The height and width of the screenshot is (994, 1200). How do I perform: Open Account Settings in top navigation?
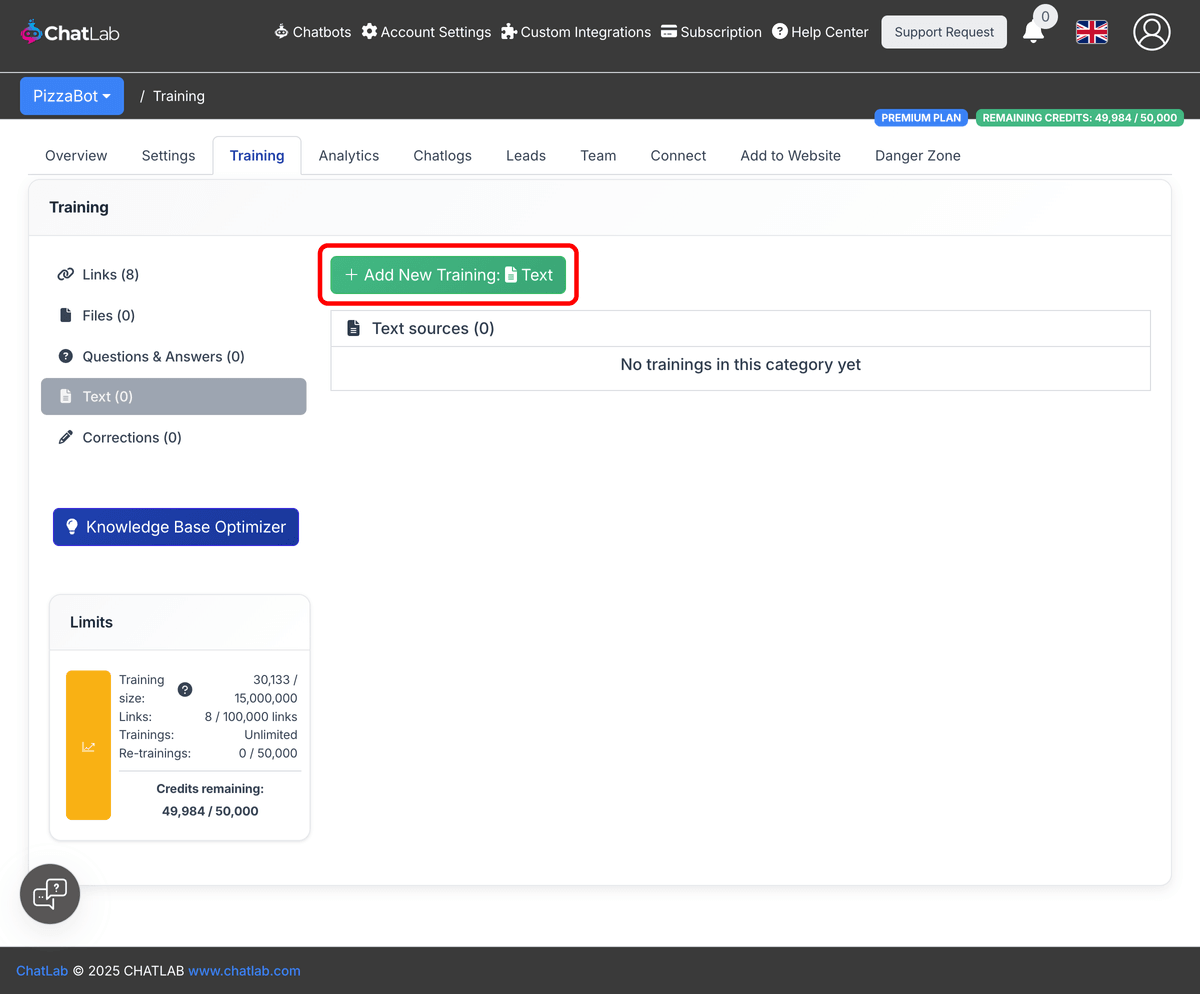[x=426, y=32]
